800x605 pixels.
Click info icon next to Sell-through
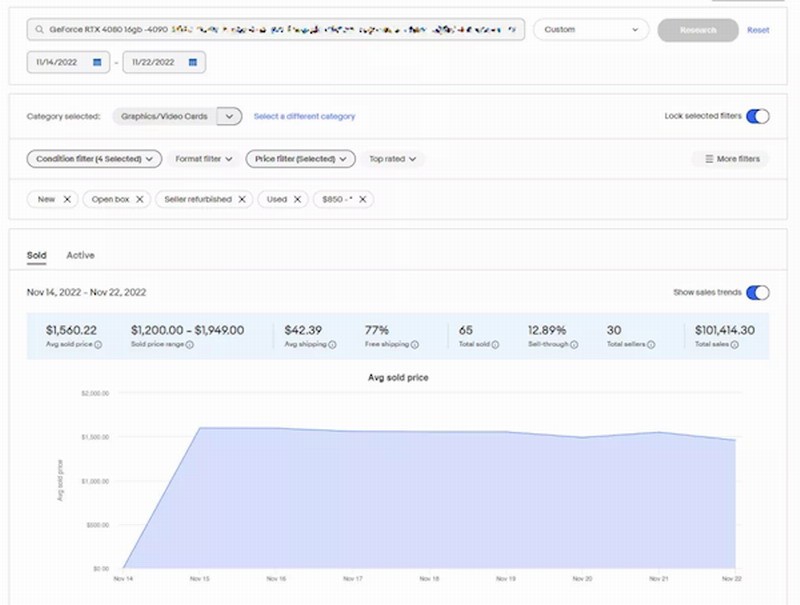click(574, 345)
